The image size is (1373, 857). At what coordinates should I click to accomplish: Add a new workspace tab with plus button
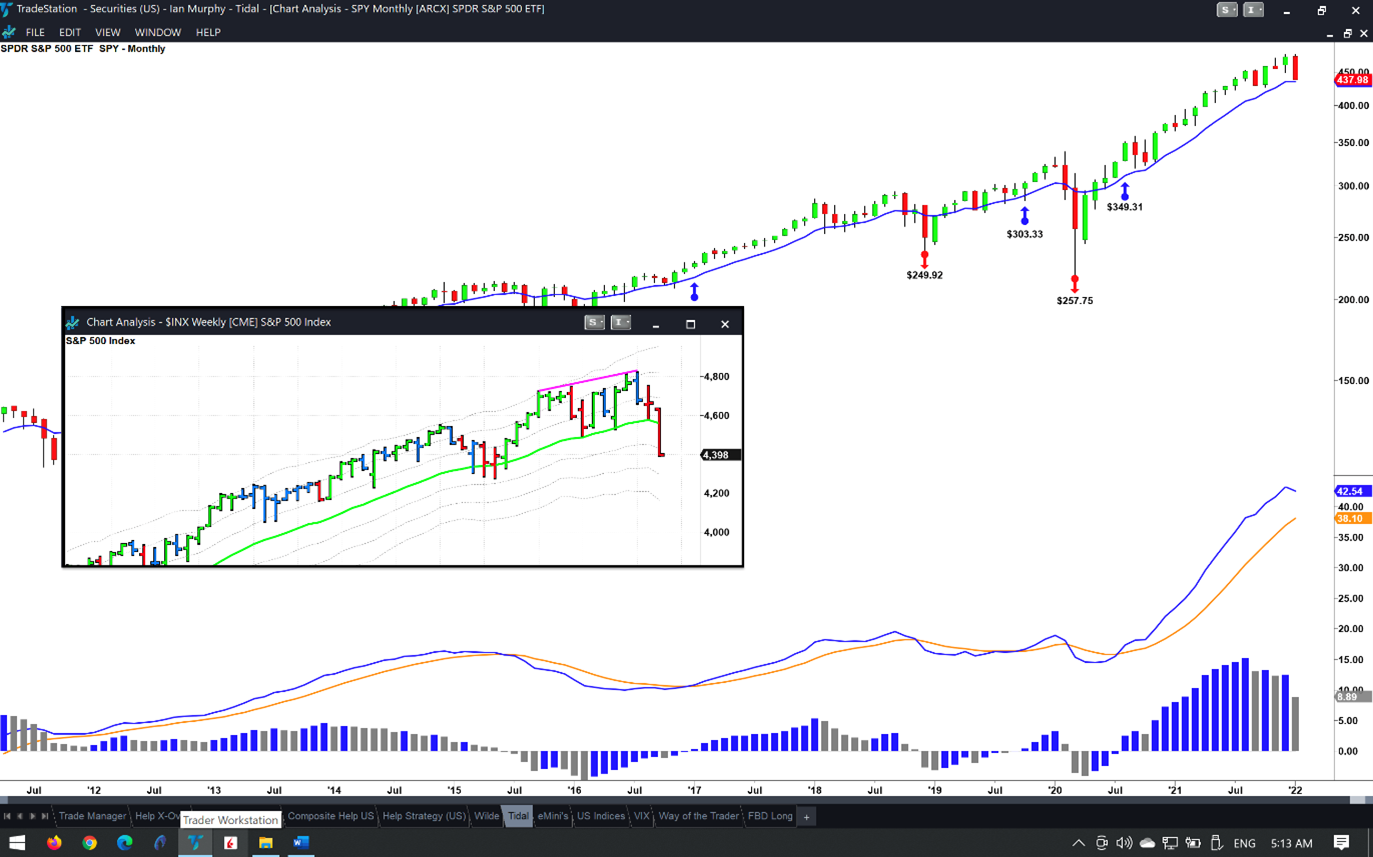[x=806, y=816]
